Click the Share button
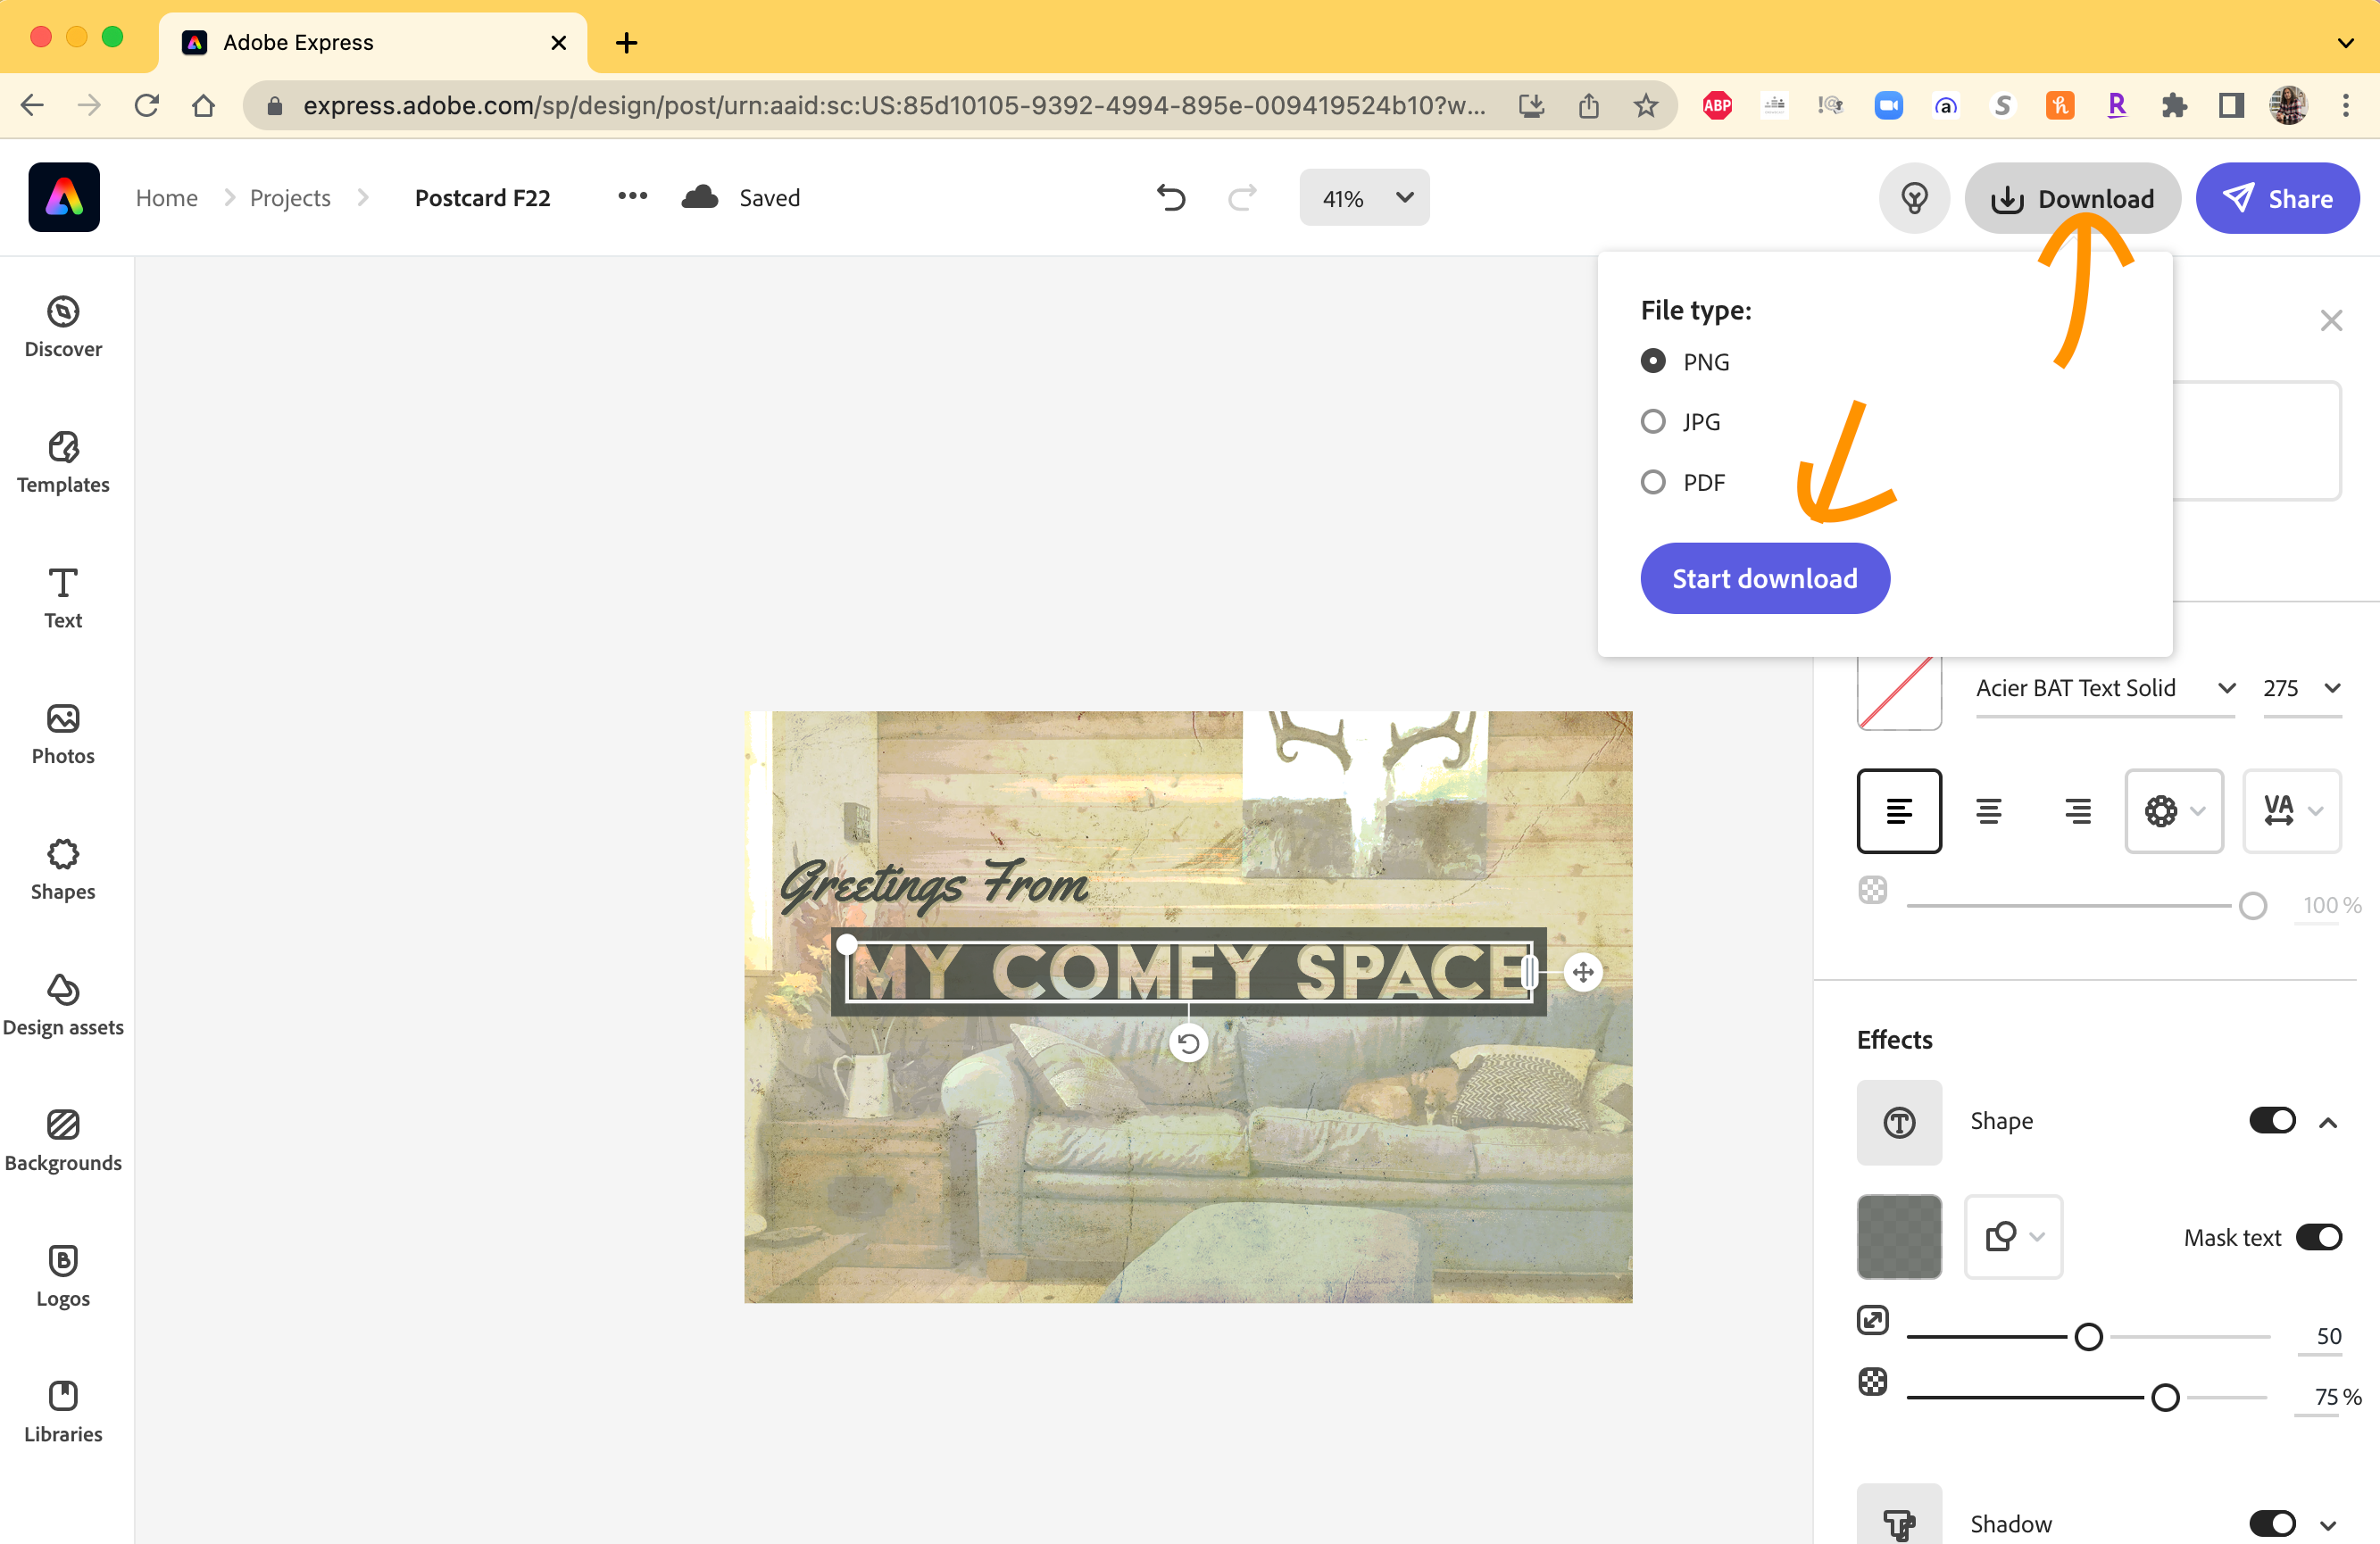Viewport: 2380px width, 1544px height. (x=2277, y=198)
